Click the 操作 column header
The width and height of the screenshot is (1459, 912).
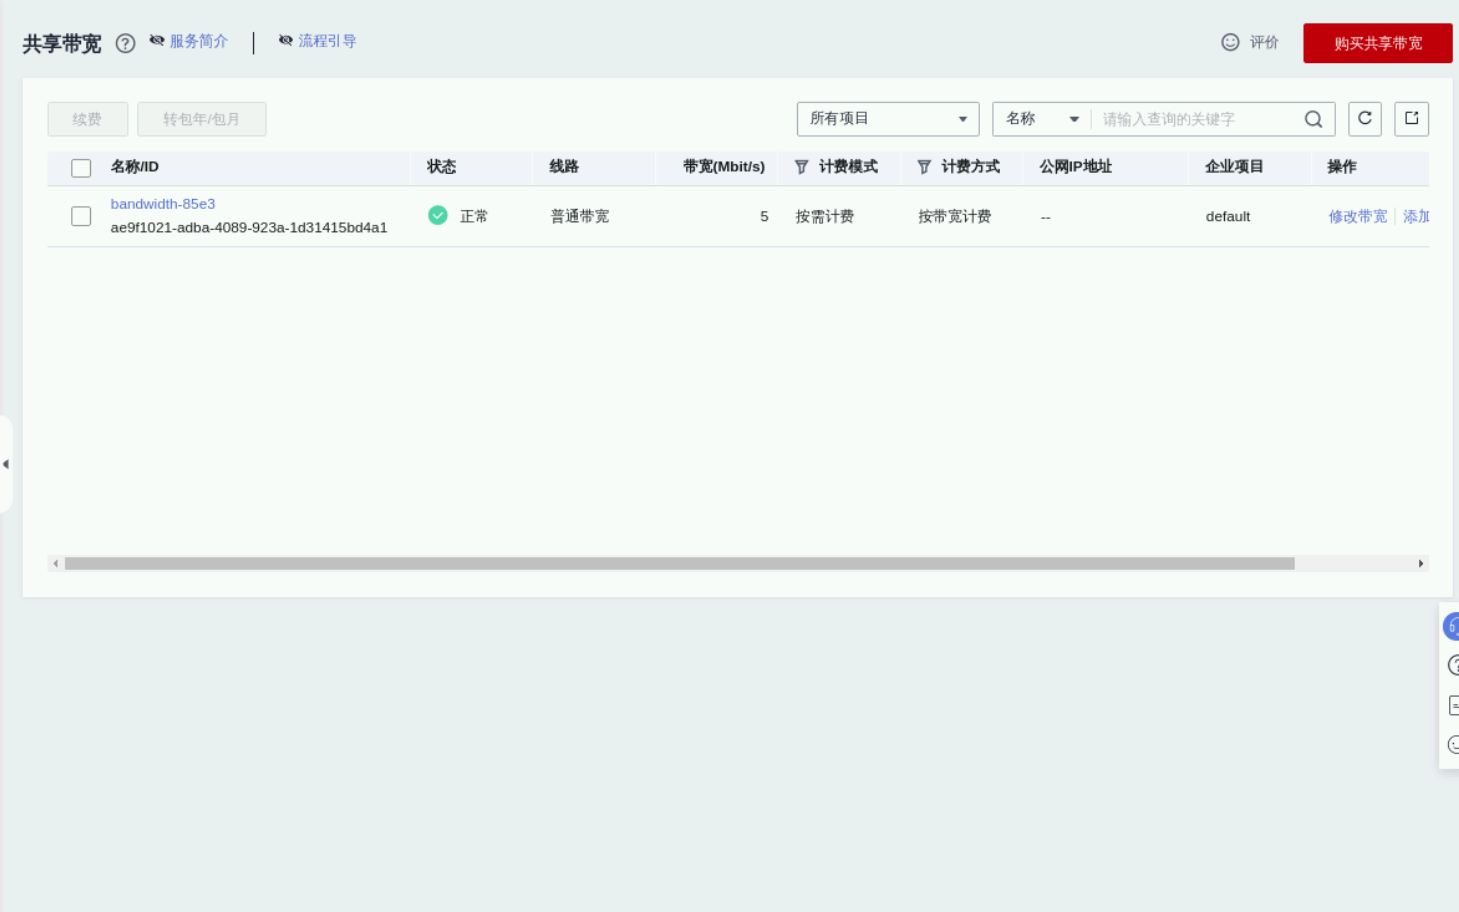coord(1342,167)
